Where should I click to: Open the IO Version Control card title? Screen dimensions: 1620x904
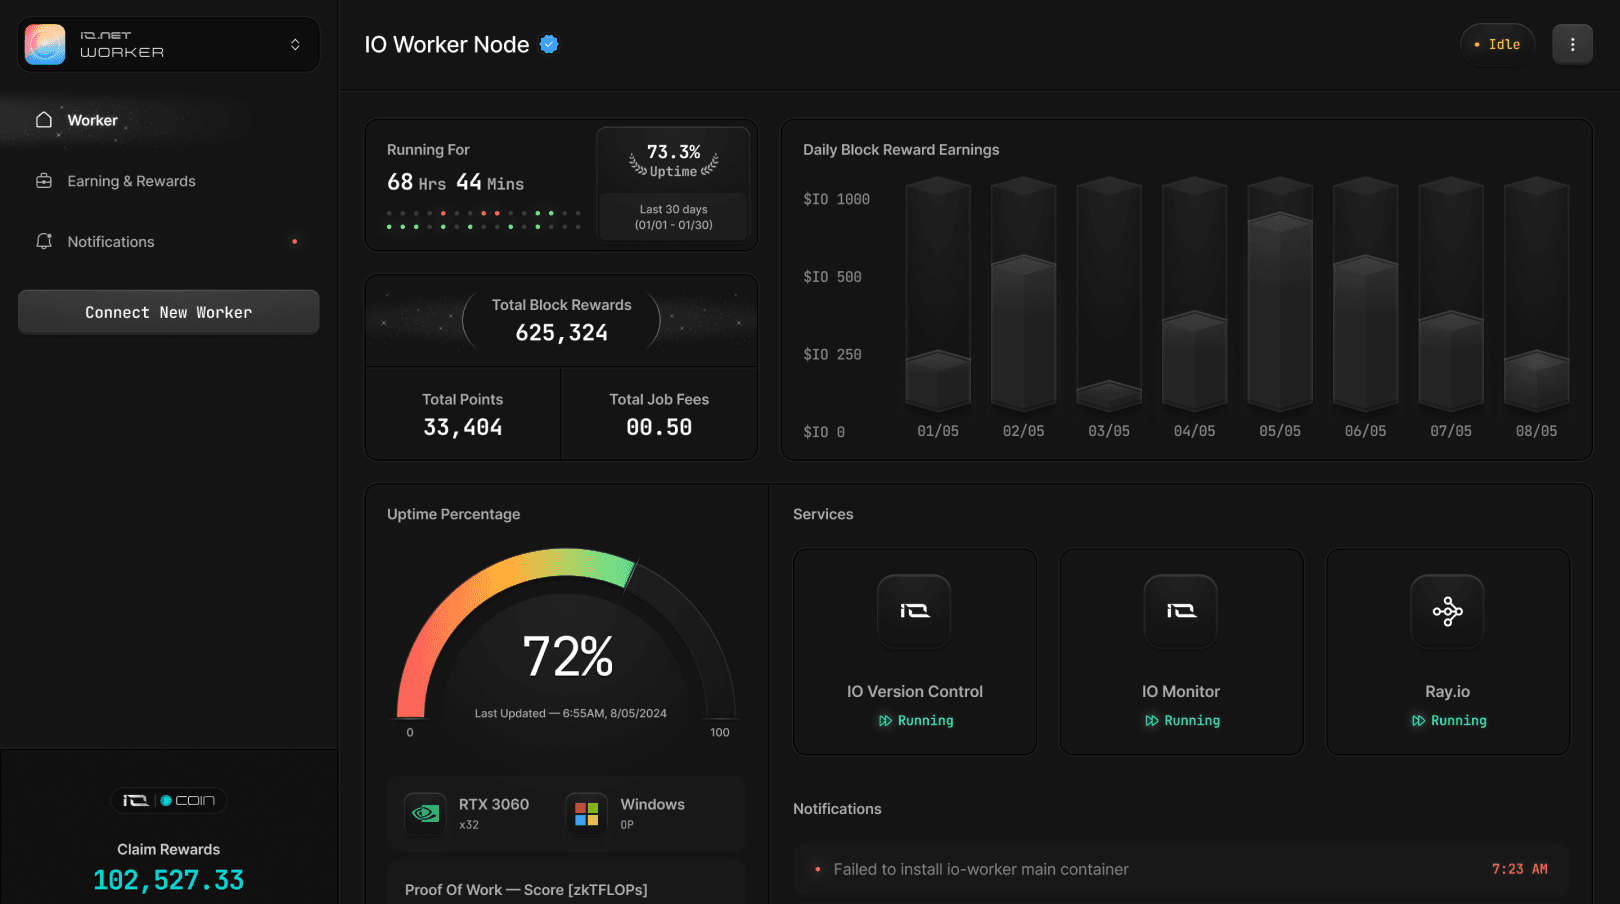tap(915, 691)
